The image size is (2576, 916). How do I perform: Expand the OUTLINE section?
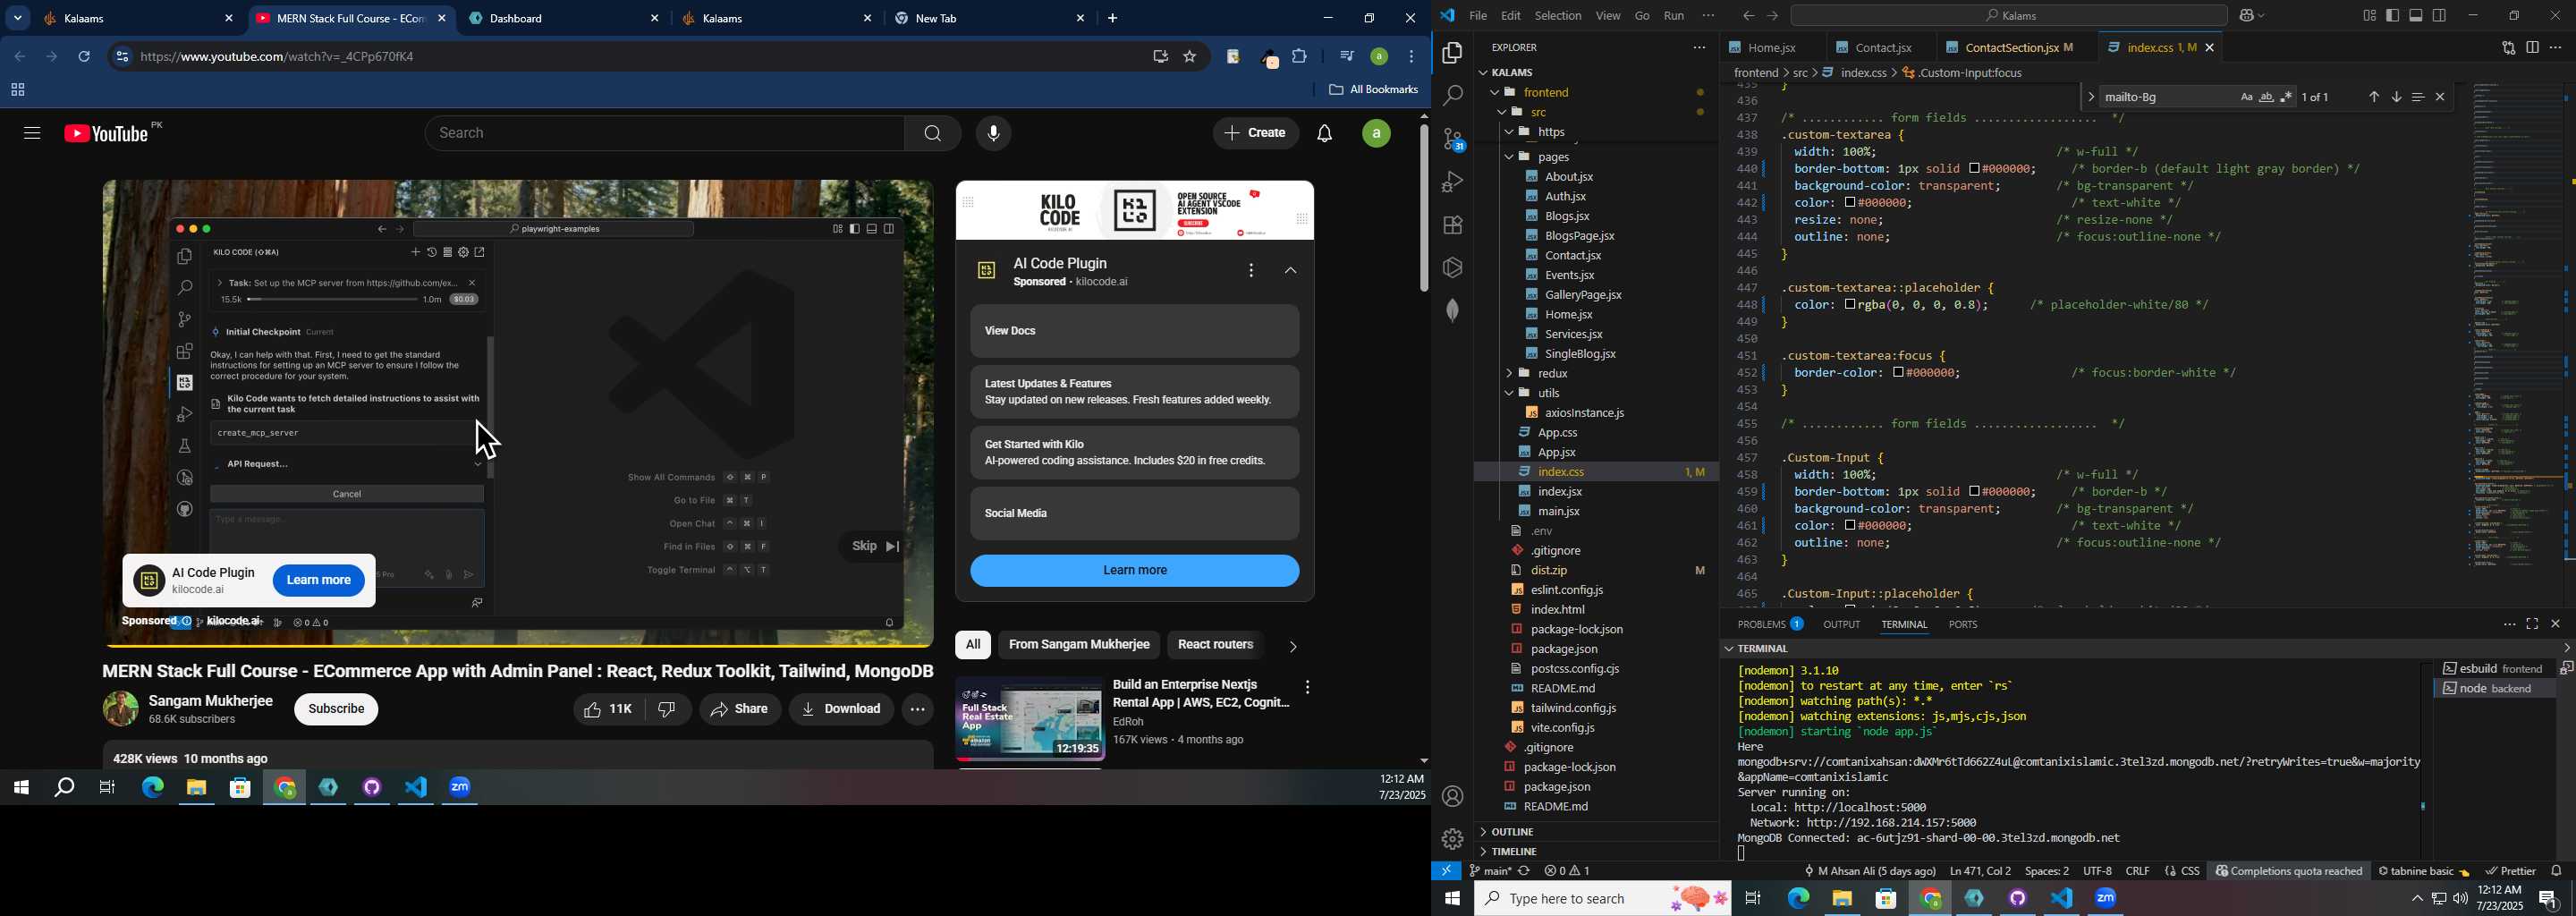(x=1511, y=832)
